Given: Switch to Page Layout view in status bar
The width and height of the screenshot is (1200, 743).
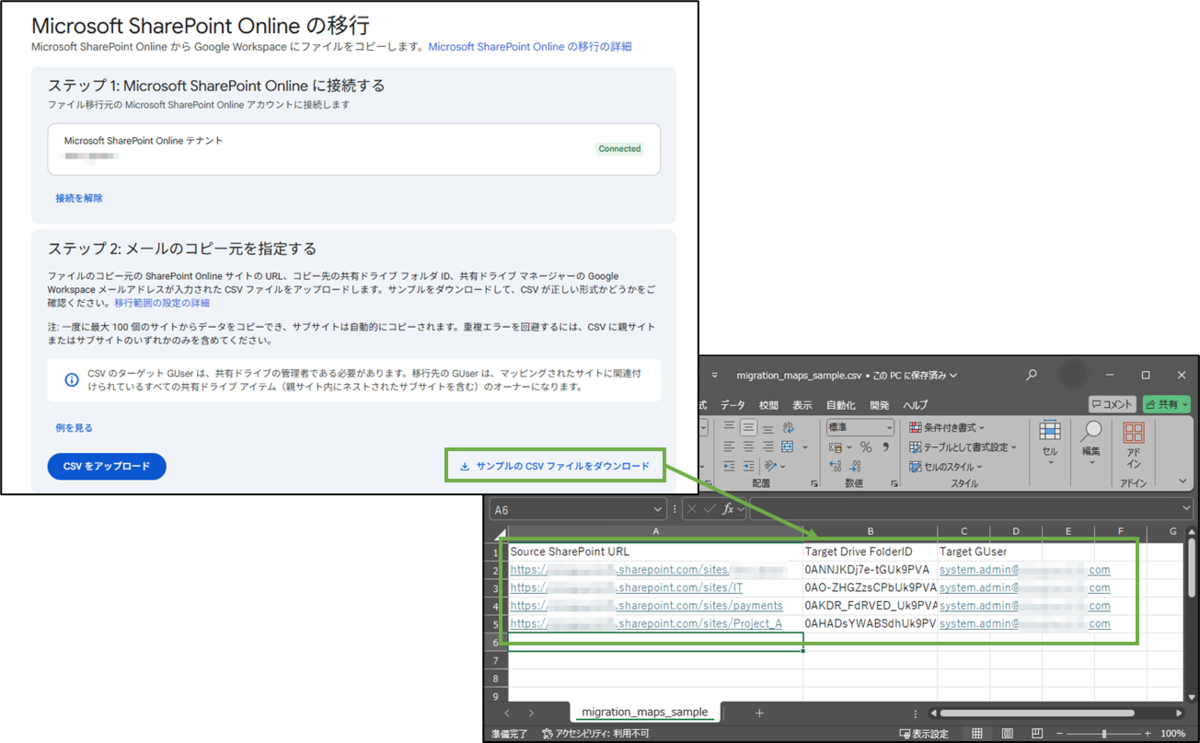Looking at the screenshot, I should pos(1007,733).
